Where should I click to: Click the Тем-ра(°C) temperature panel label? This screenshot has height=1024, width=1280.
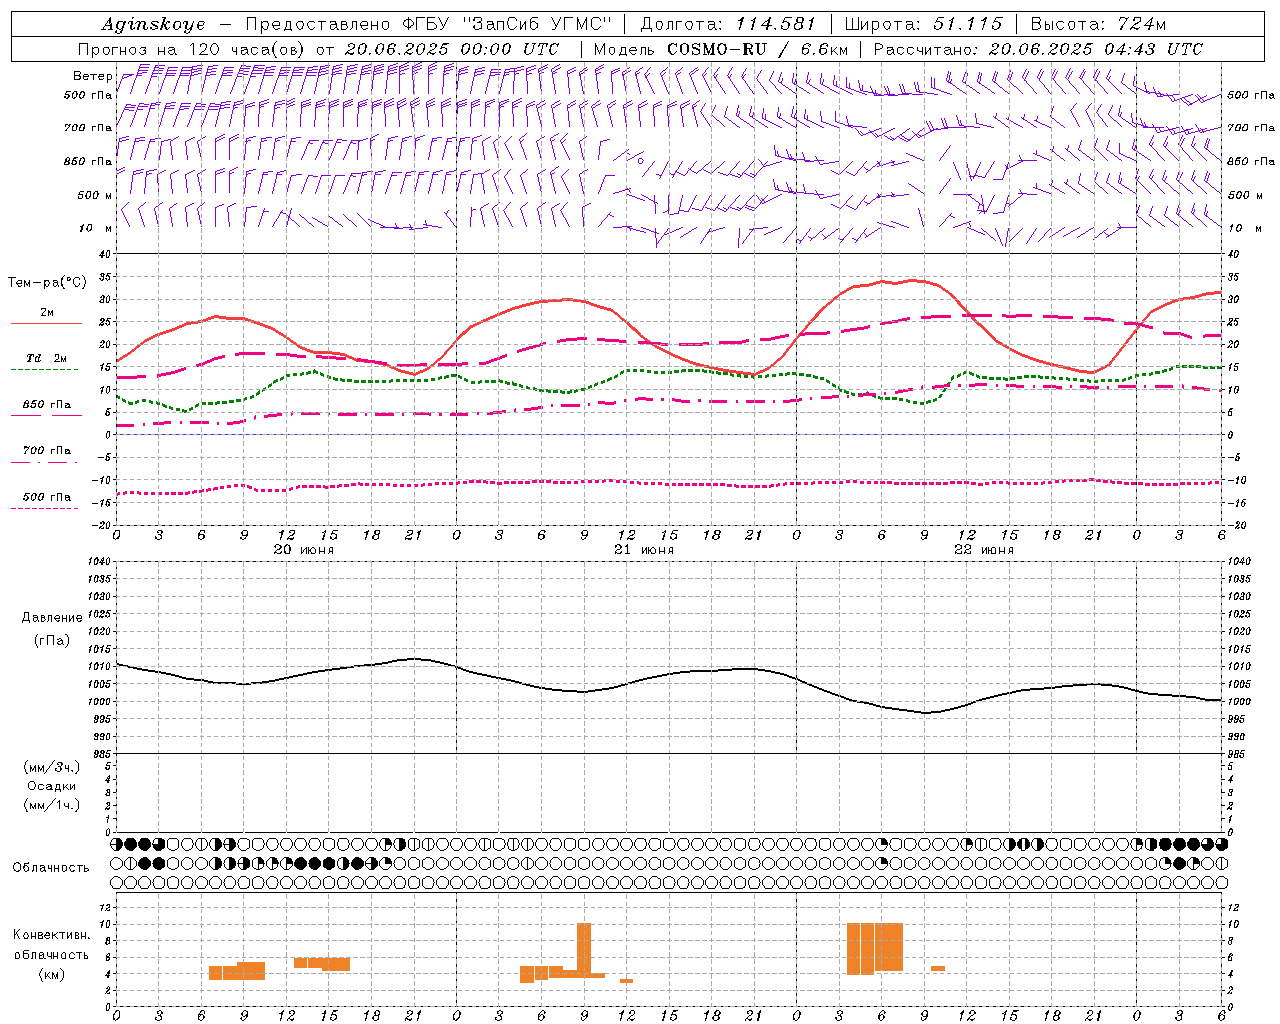point(47,283)
